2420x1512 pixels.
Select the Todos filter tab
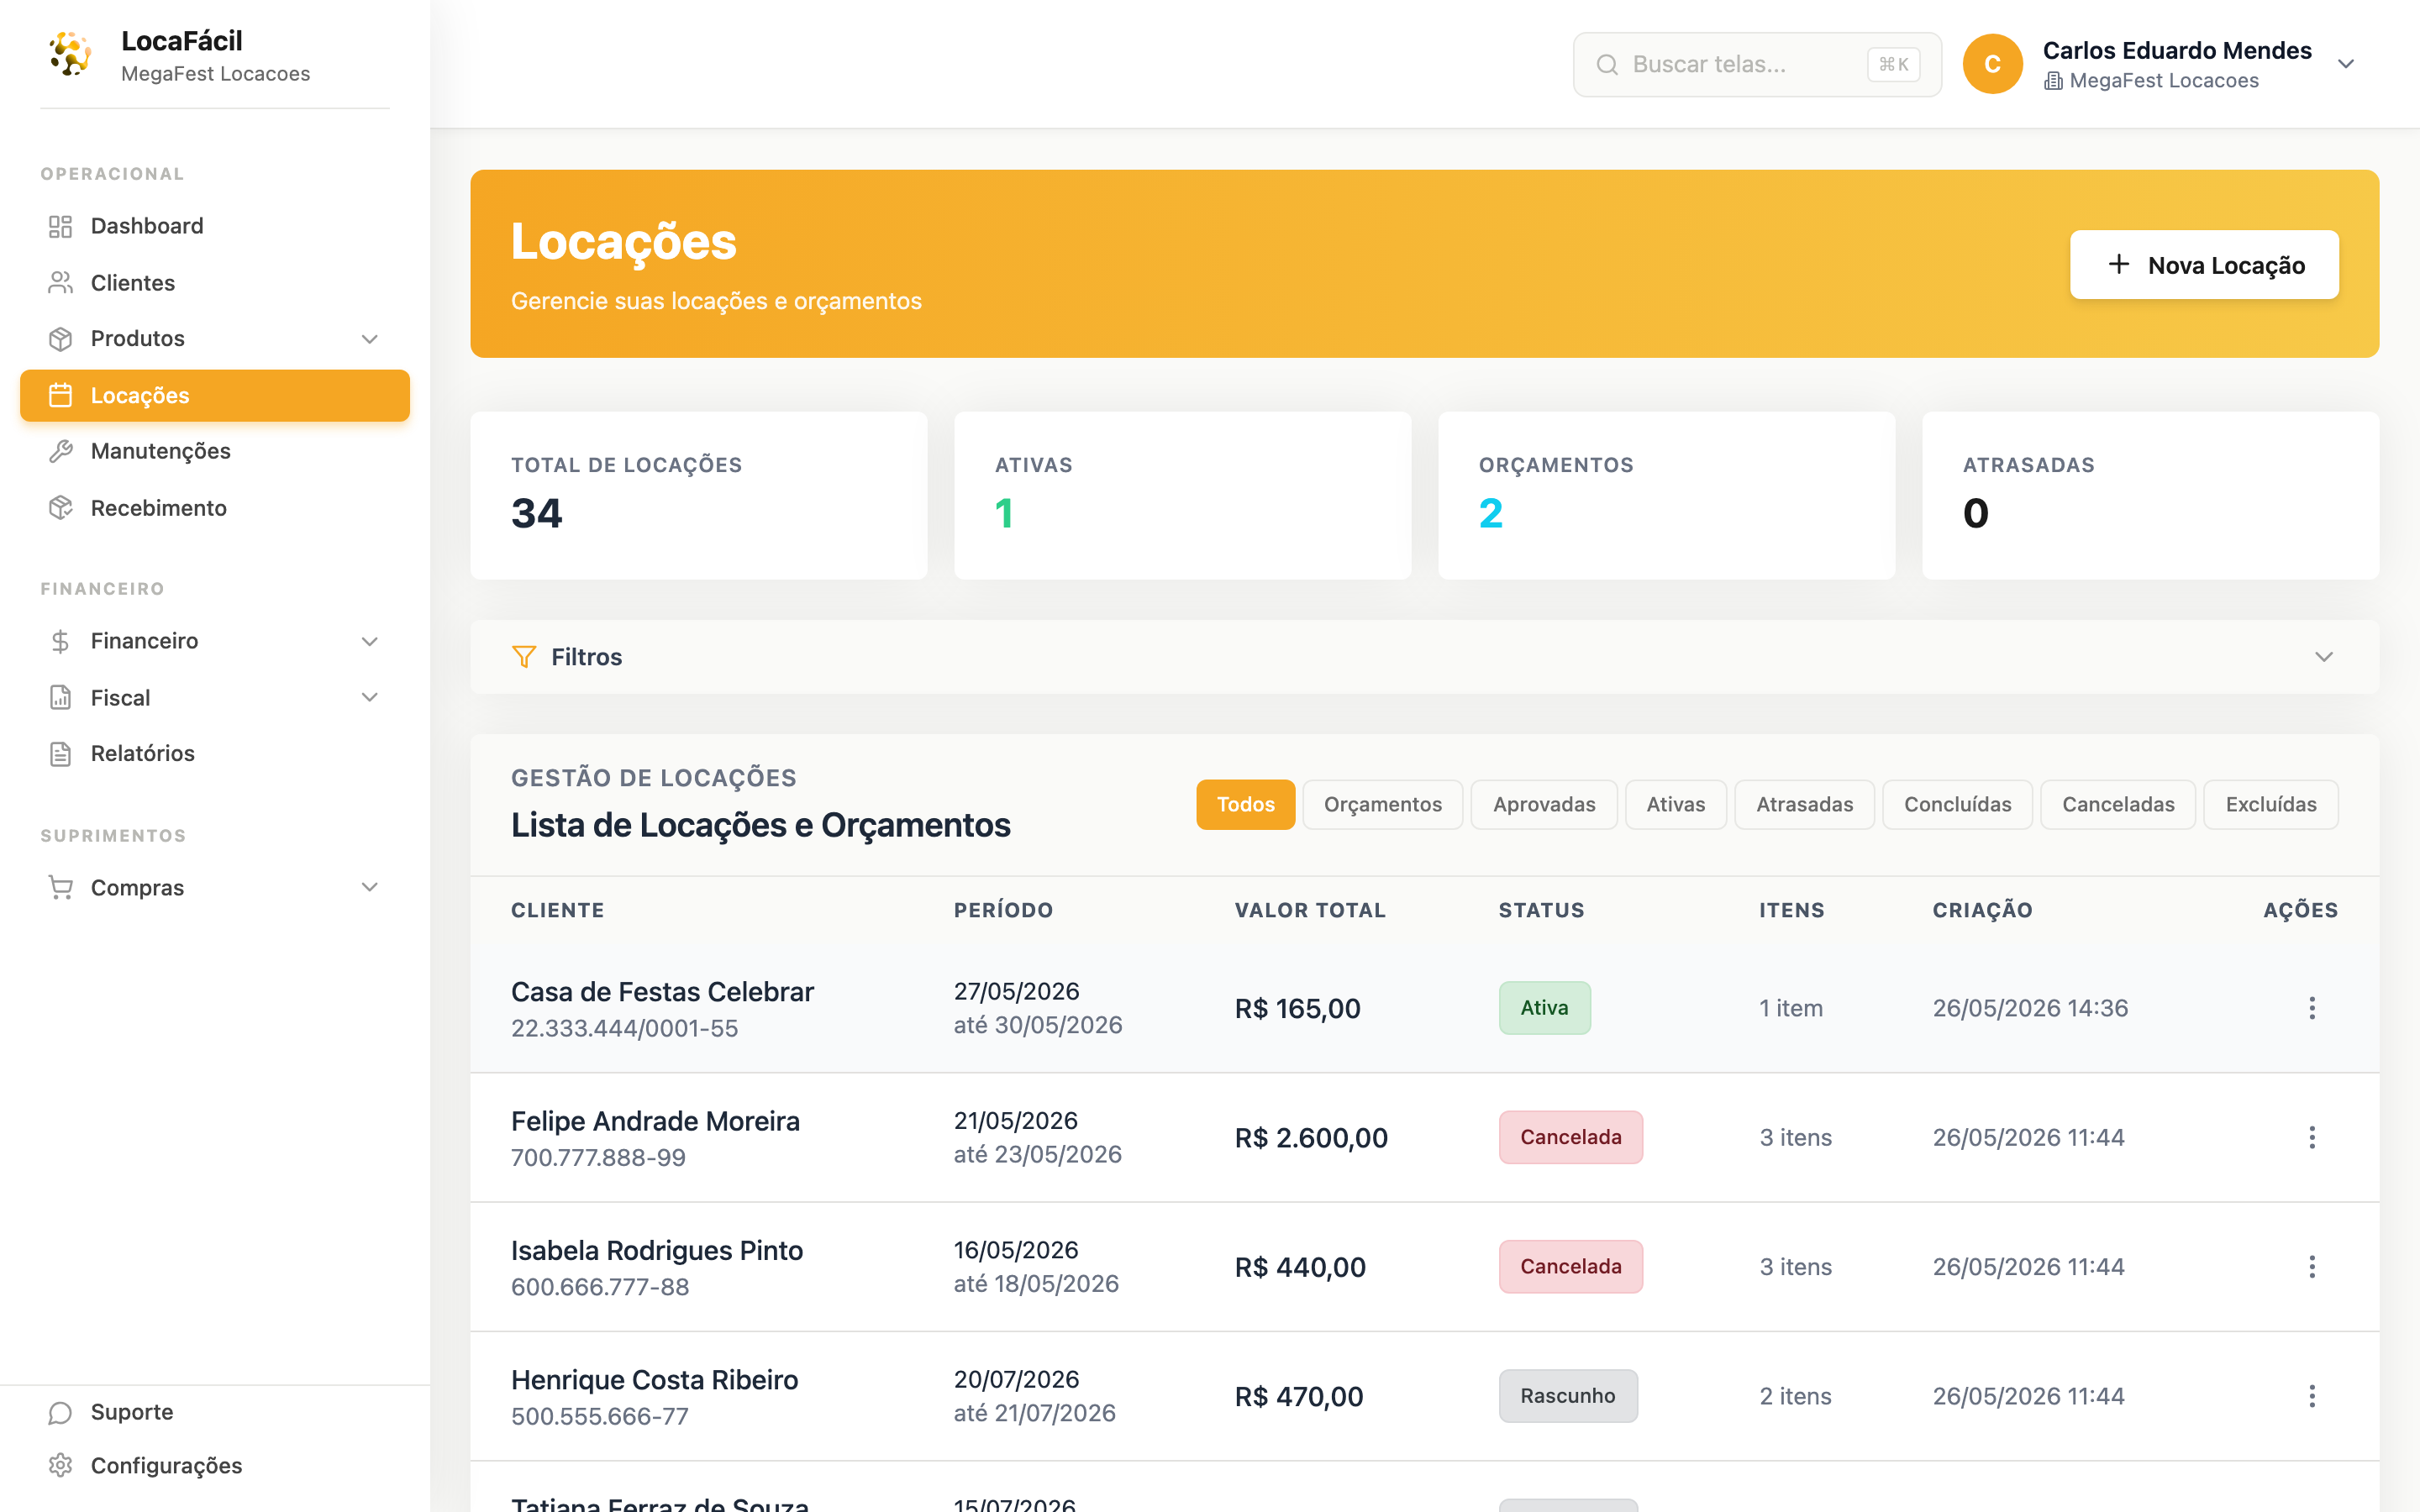point(1246,805)
